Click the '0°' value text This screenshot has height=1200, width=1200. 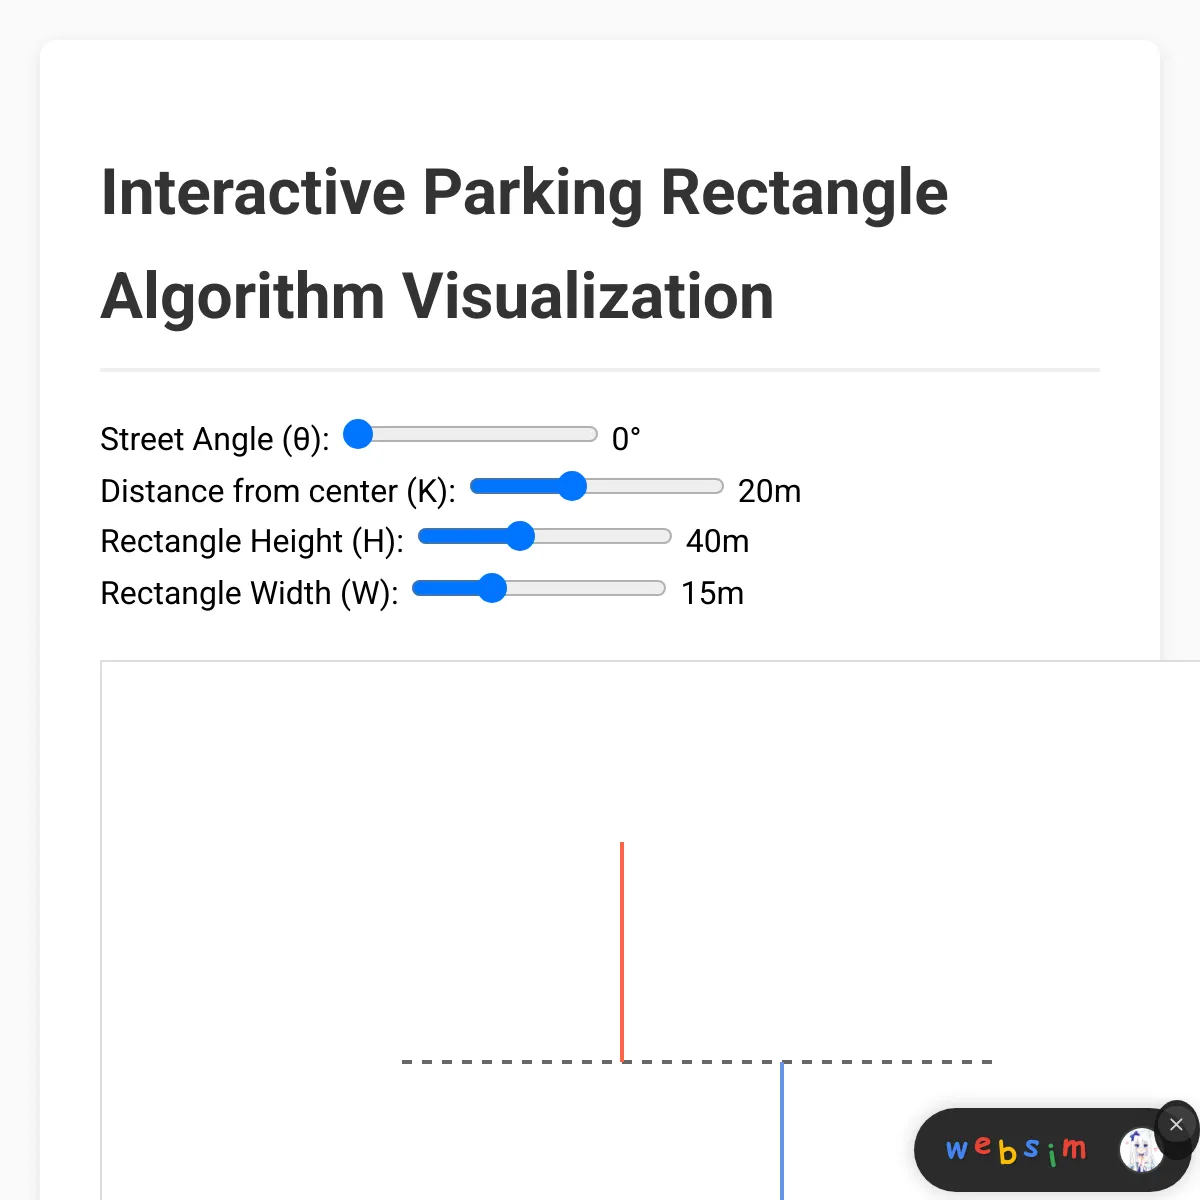pyautogui.click(x=626, y=437)
